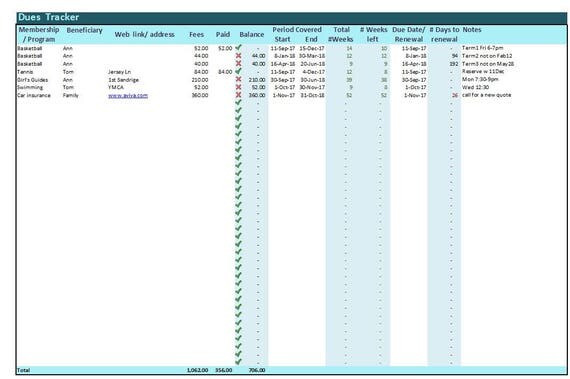The image size is (570, 379).
Task: Select the 20-Jun-18 end date cell
Action: point(313,64)
